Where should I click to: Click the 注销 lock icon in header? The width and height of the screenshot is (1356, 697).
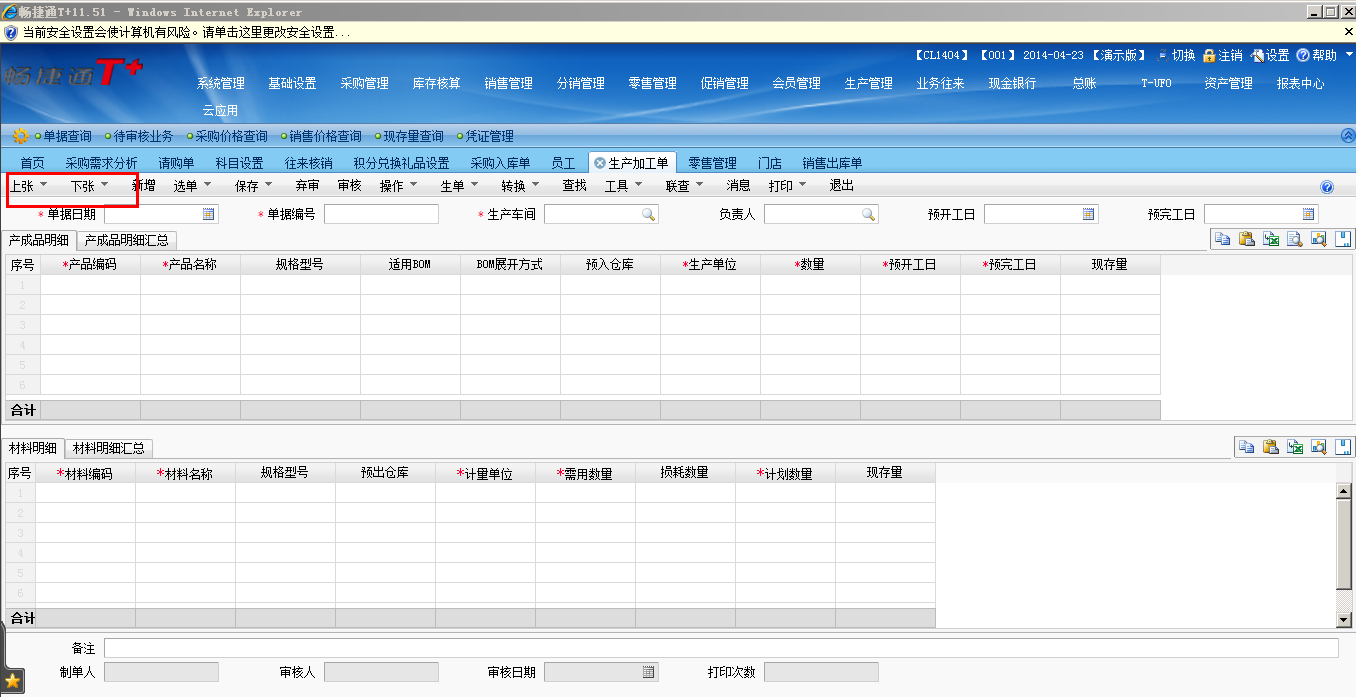[1209, 56]
